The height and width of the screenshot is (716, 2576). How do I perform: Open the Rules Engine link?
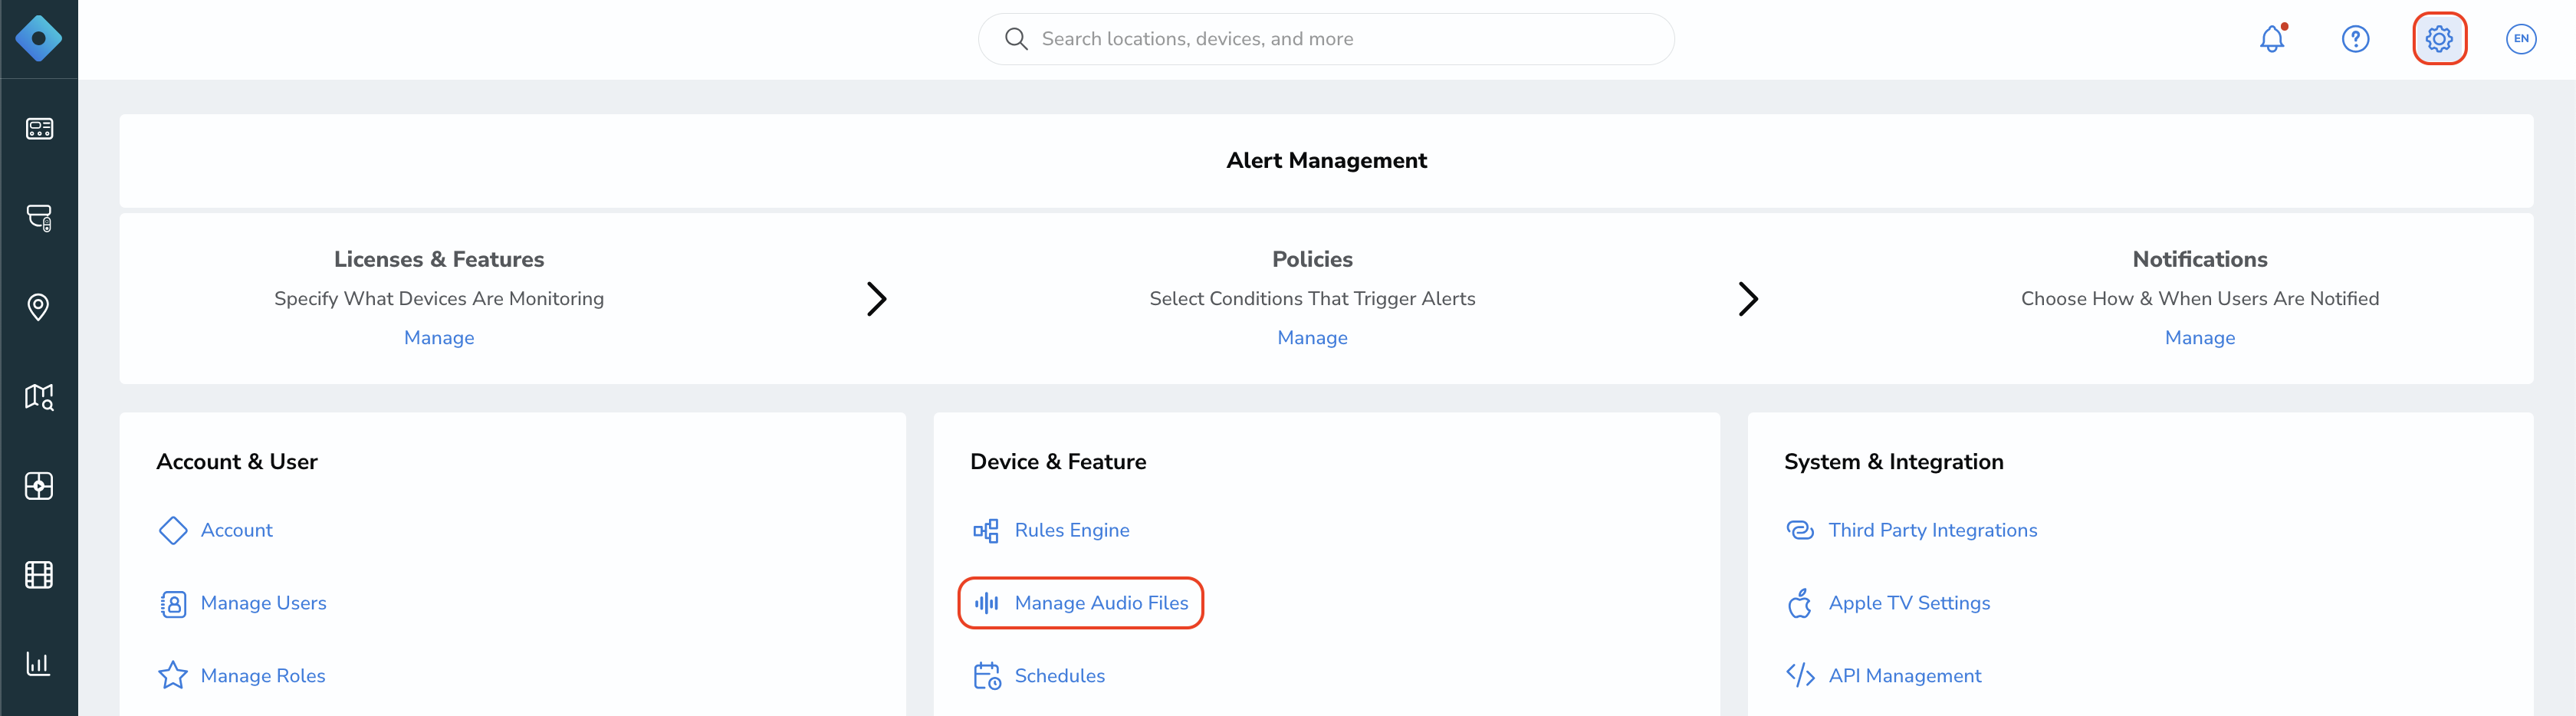[x=1072, y=530]
